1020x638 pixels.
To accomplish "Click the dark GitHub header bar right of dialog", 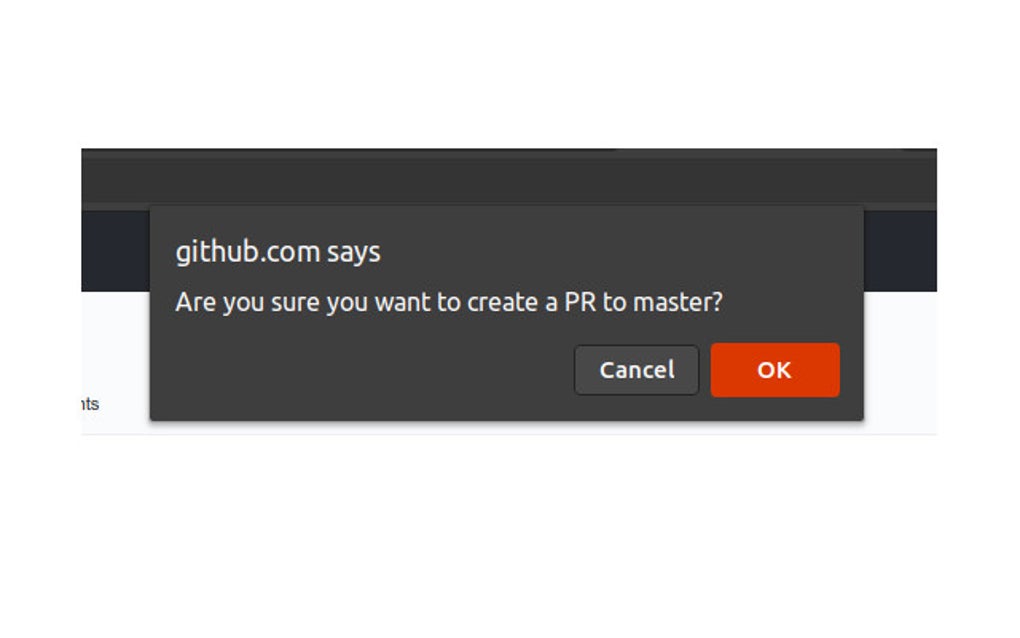I will pos(900,250).
